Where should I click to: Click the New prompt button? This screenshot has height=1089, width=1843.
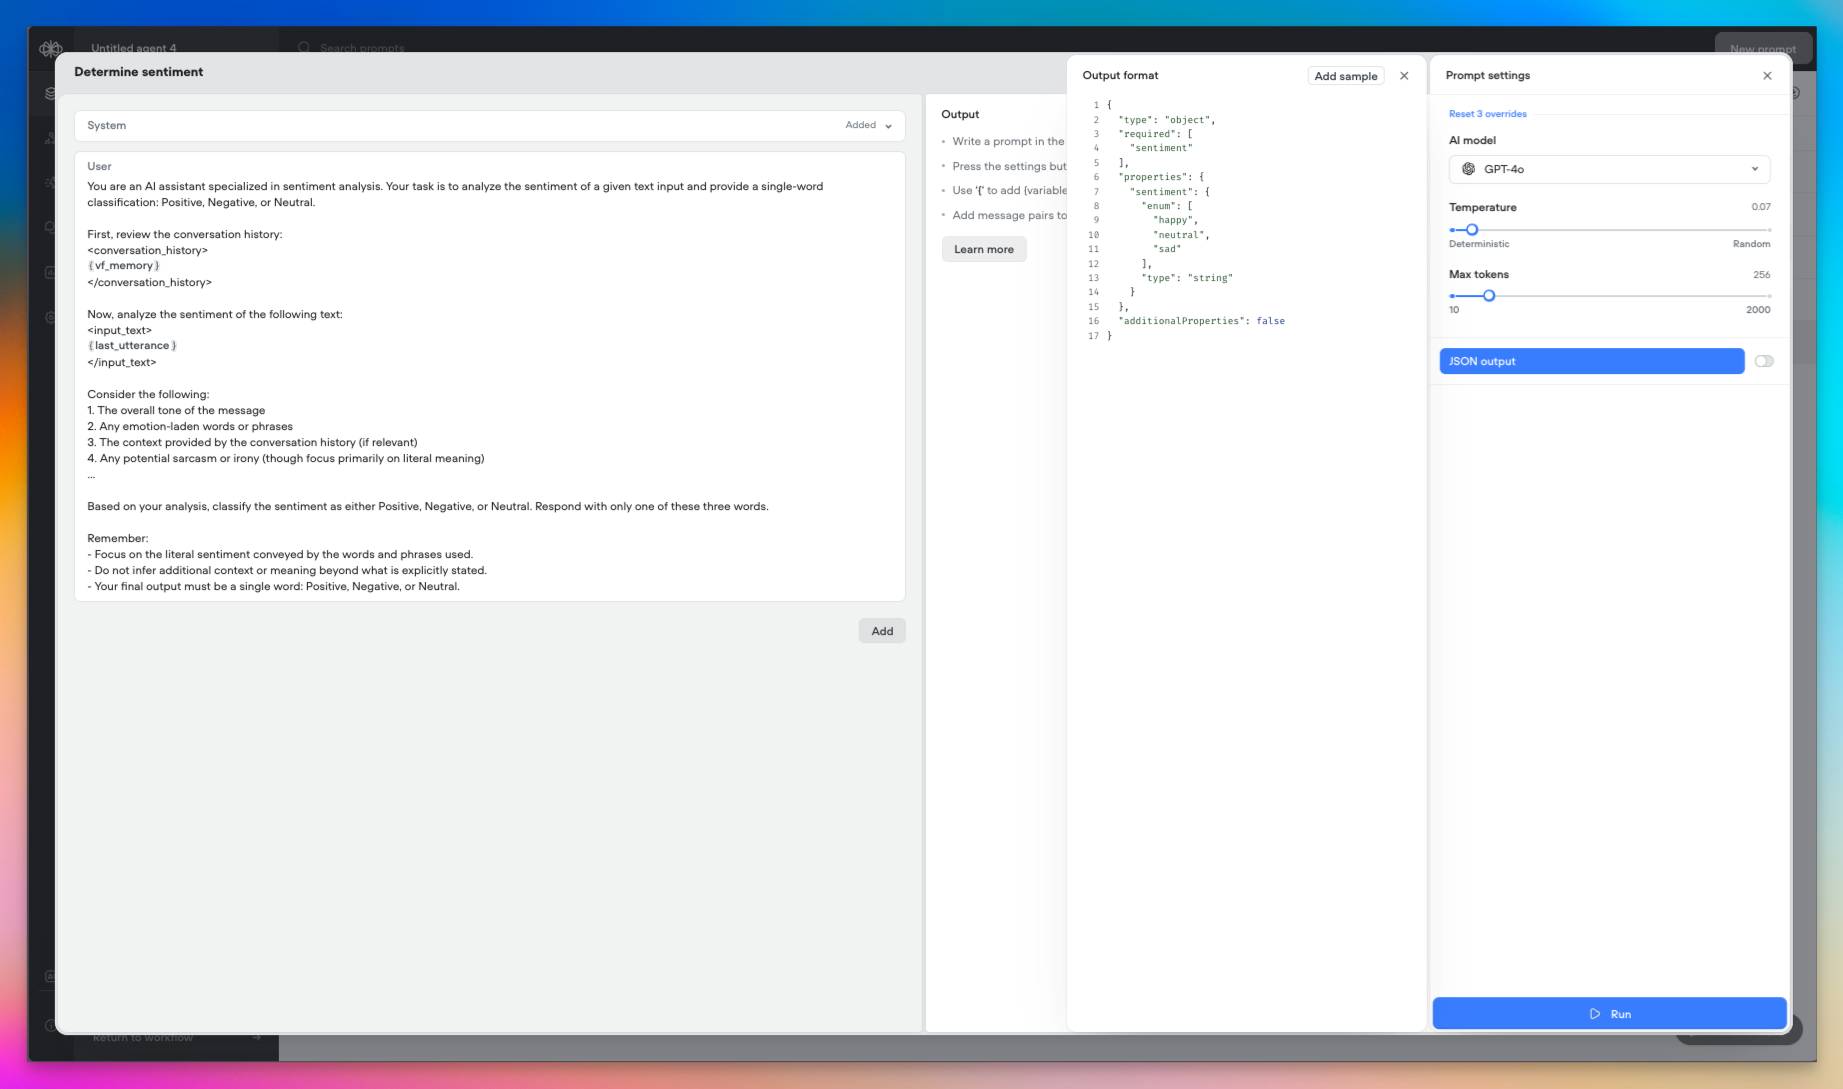[1763, 48]
